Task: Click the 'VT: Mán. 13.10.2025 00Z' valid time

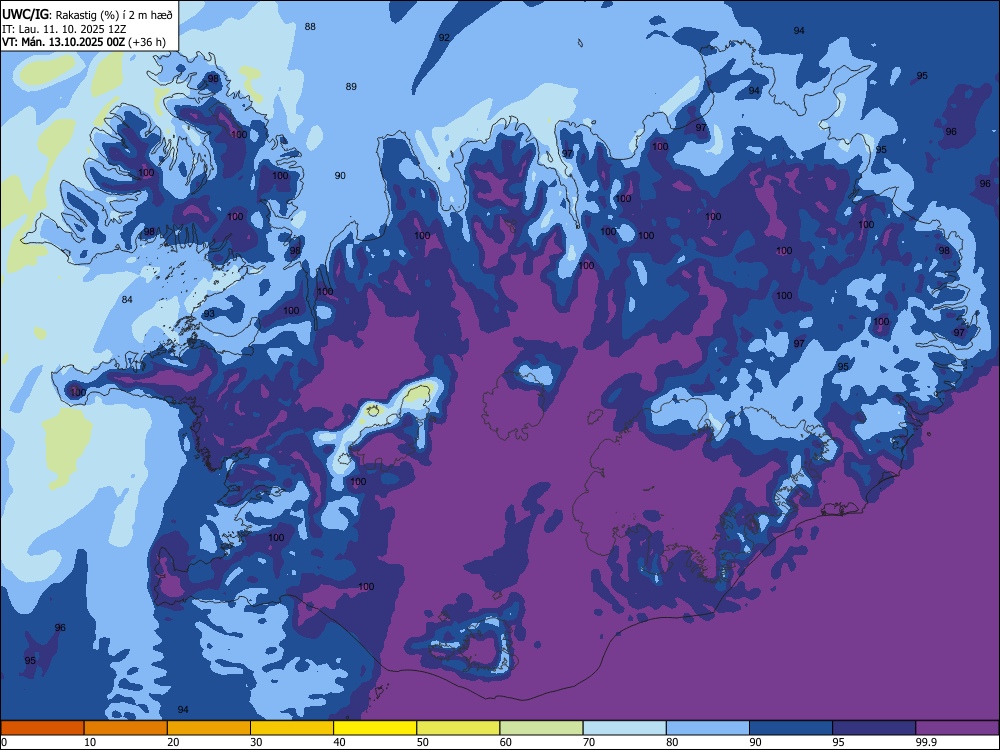Action: [x=64, y=42]
